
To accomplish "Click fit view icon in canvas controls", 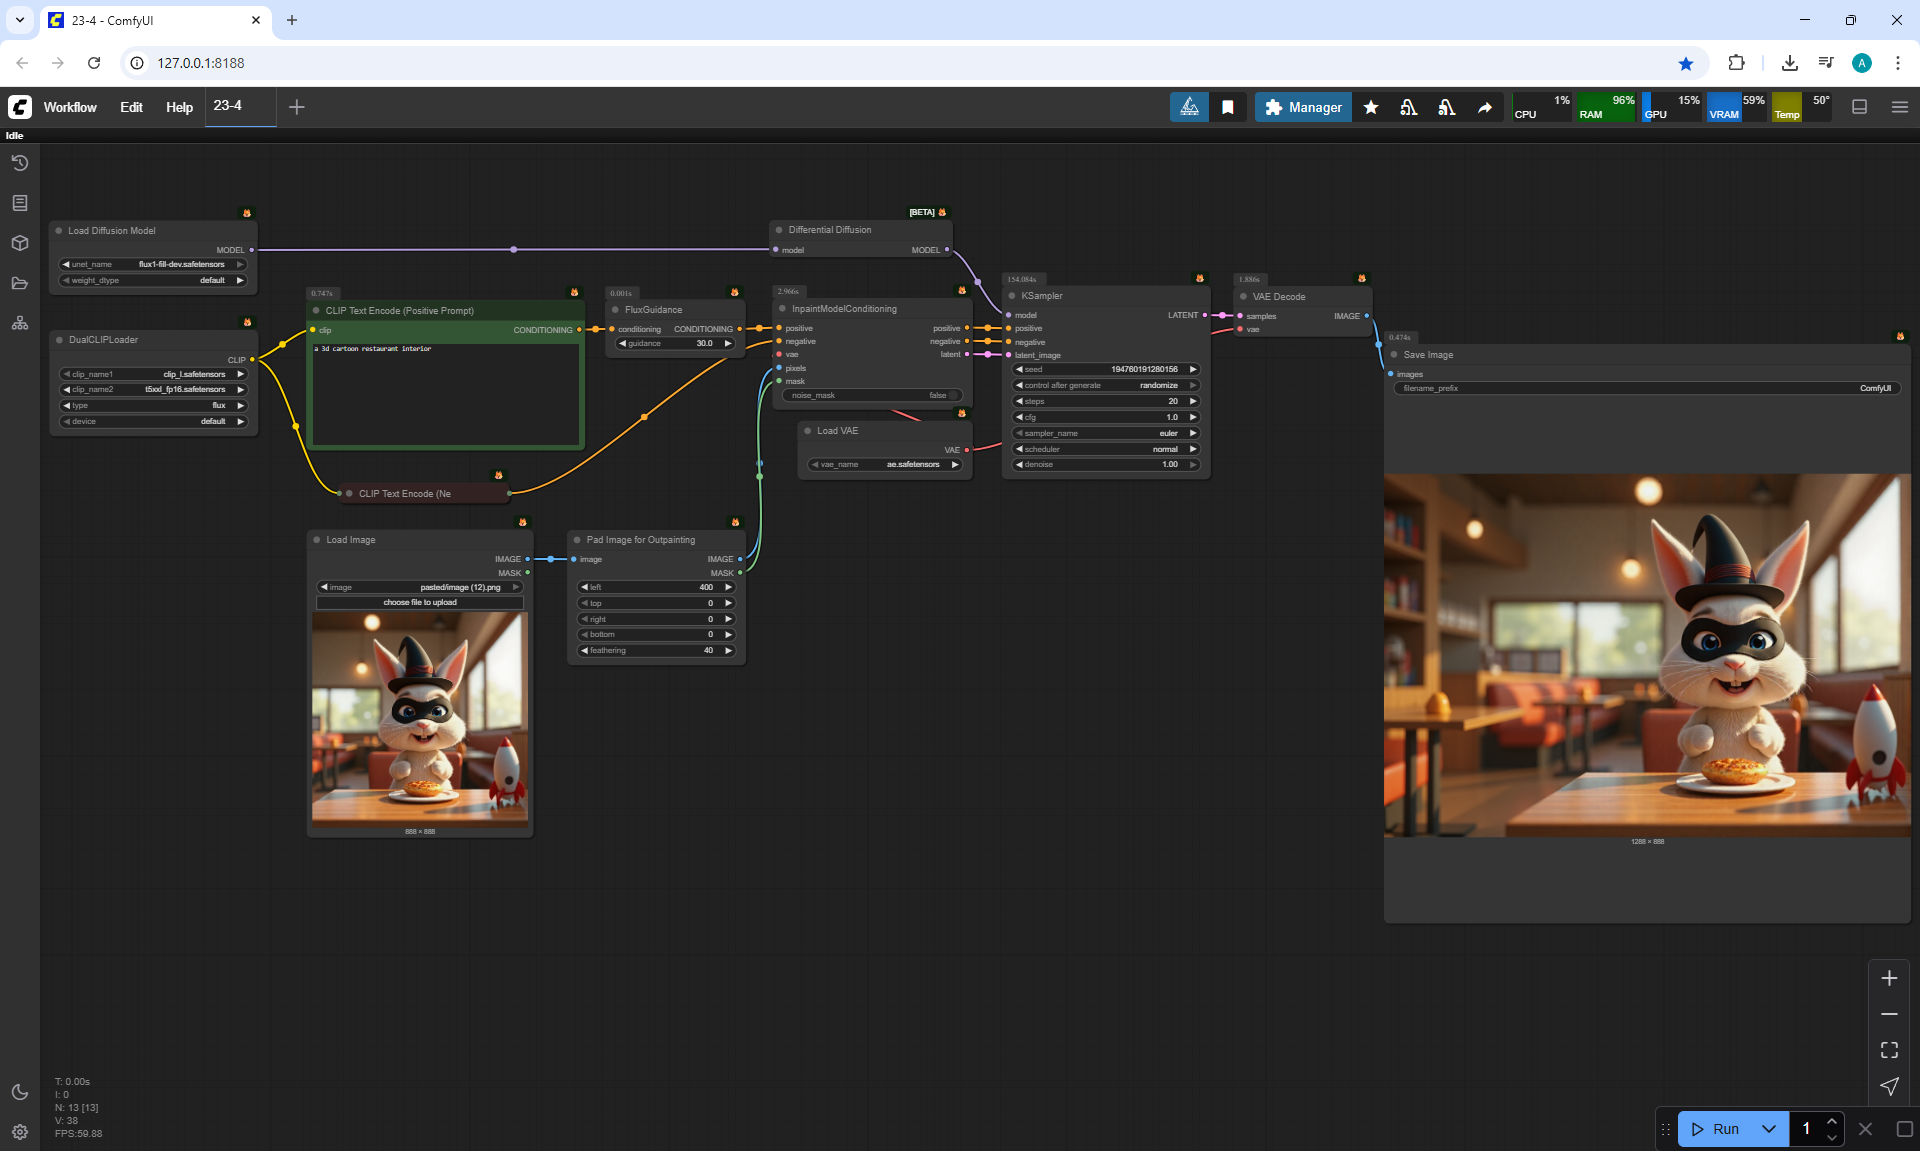I will coord(1889,1050).
